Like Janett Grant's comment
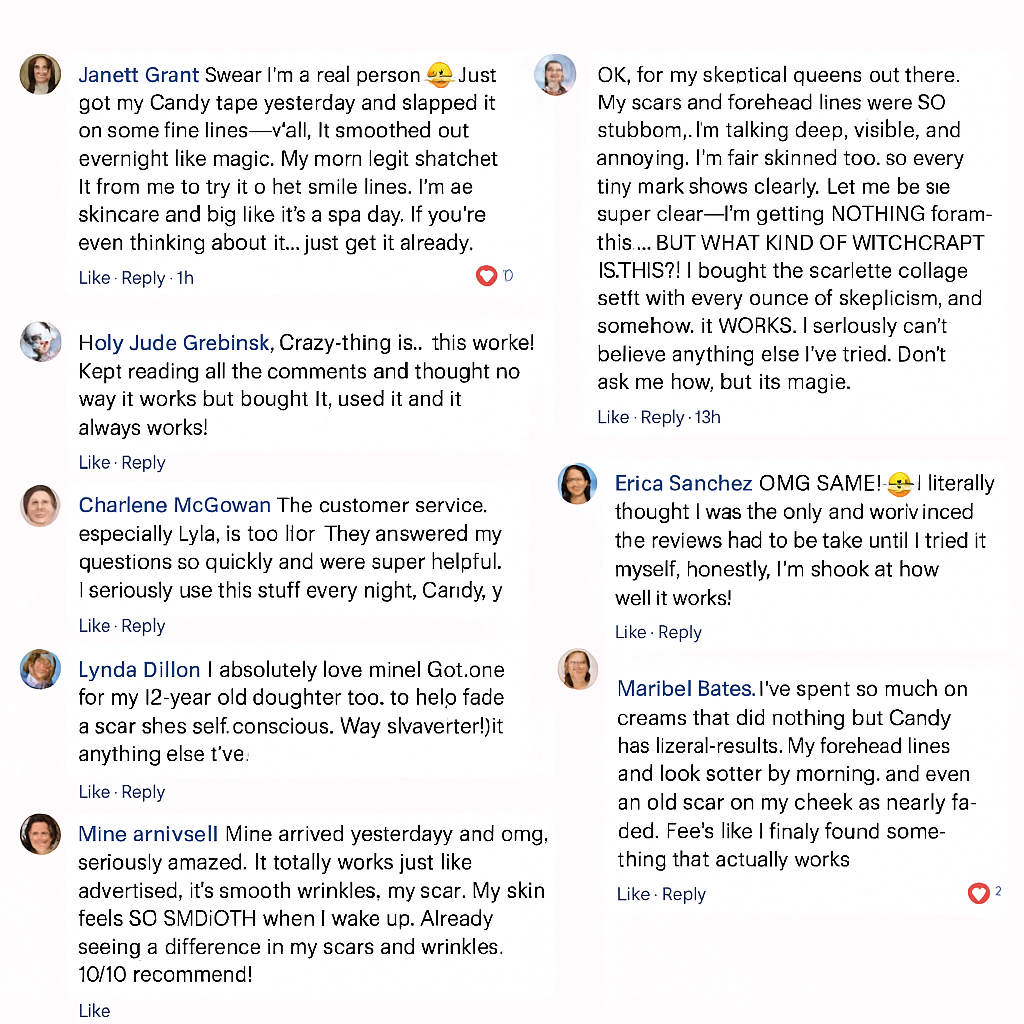This screenshot has height=1024, width=1024. [x=94, y=278]
